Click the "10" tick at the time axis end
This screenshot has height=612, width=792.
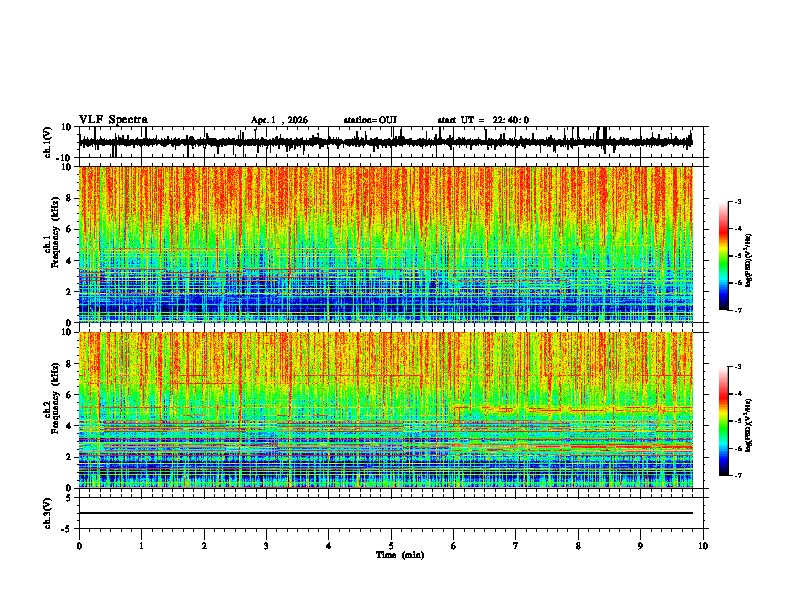[x=703, y=546]
